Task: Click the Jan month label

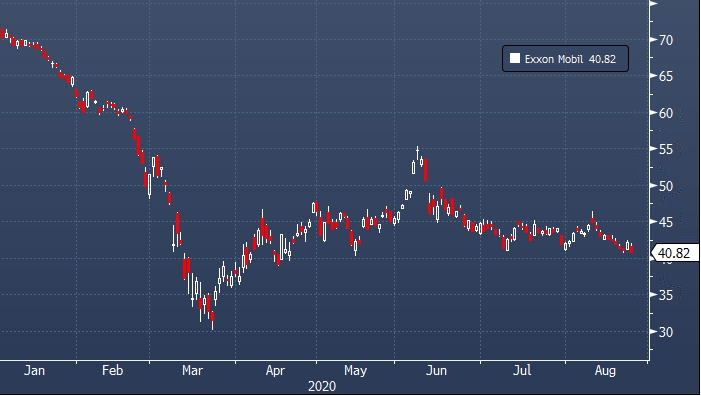Action: click(34, 371)
